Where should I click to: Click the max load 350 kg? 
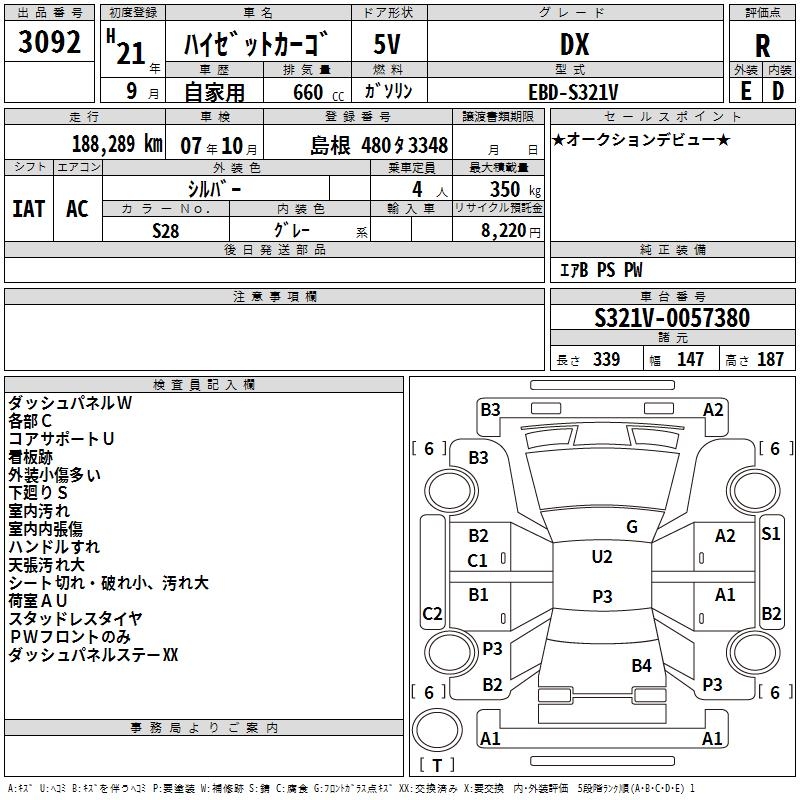coord(515,190)
